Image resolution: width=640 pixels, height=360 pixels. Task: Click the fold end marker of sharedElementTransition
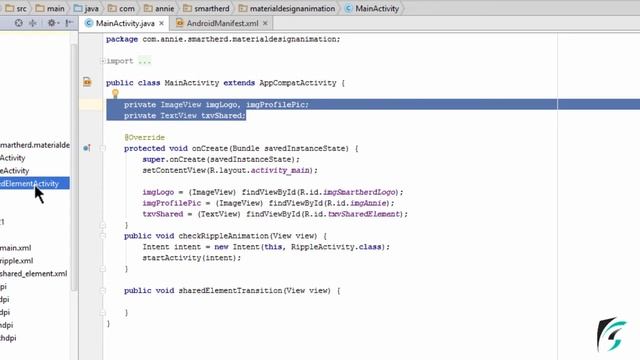pyautogui.click(x=103, y=313)
